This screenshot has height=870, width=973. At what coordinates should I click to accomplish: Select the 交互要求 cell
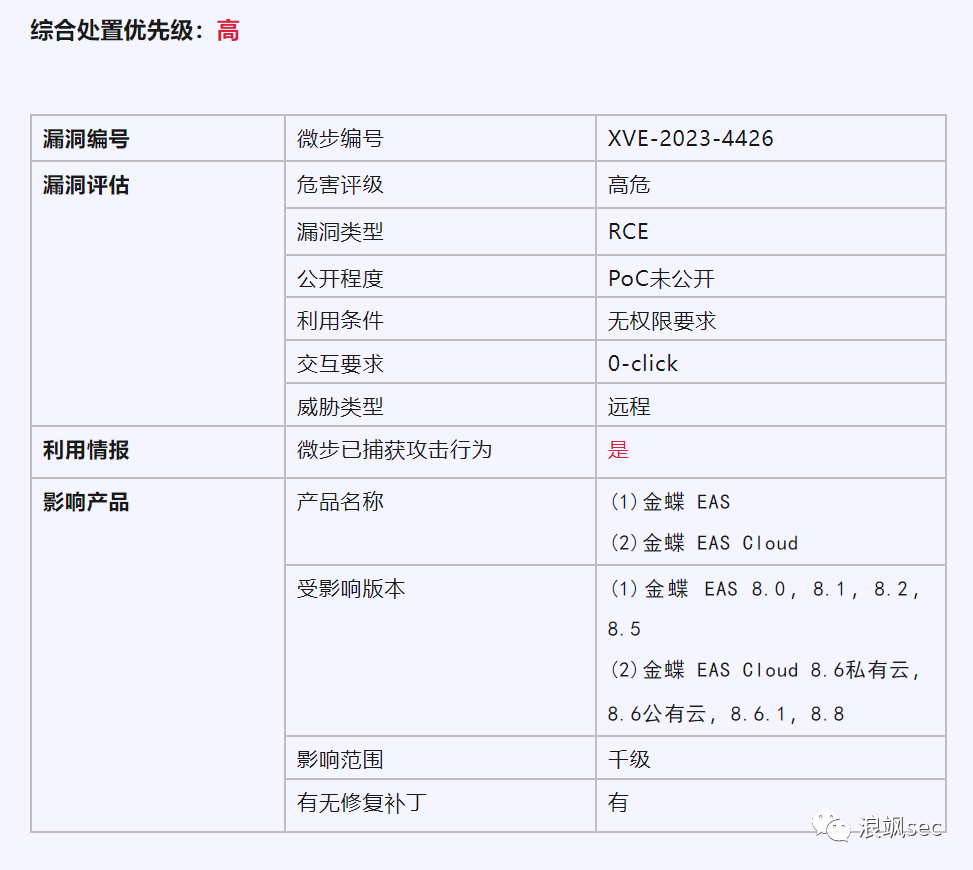(440, 362)
